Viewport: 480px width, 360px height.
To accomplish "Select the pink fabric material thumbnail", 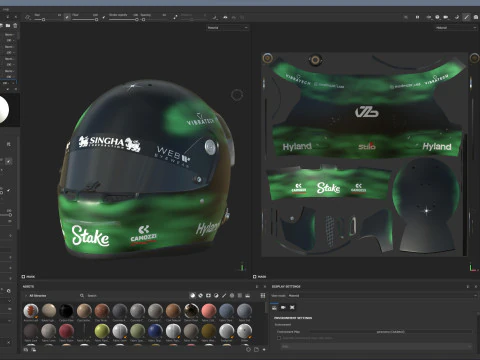I will tap(209, 311).
